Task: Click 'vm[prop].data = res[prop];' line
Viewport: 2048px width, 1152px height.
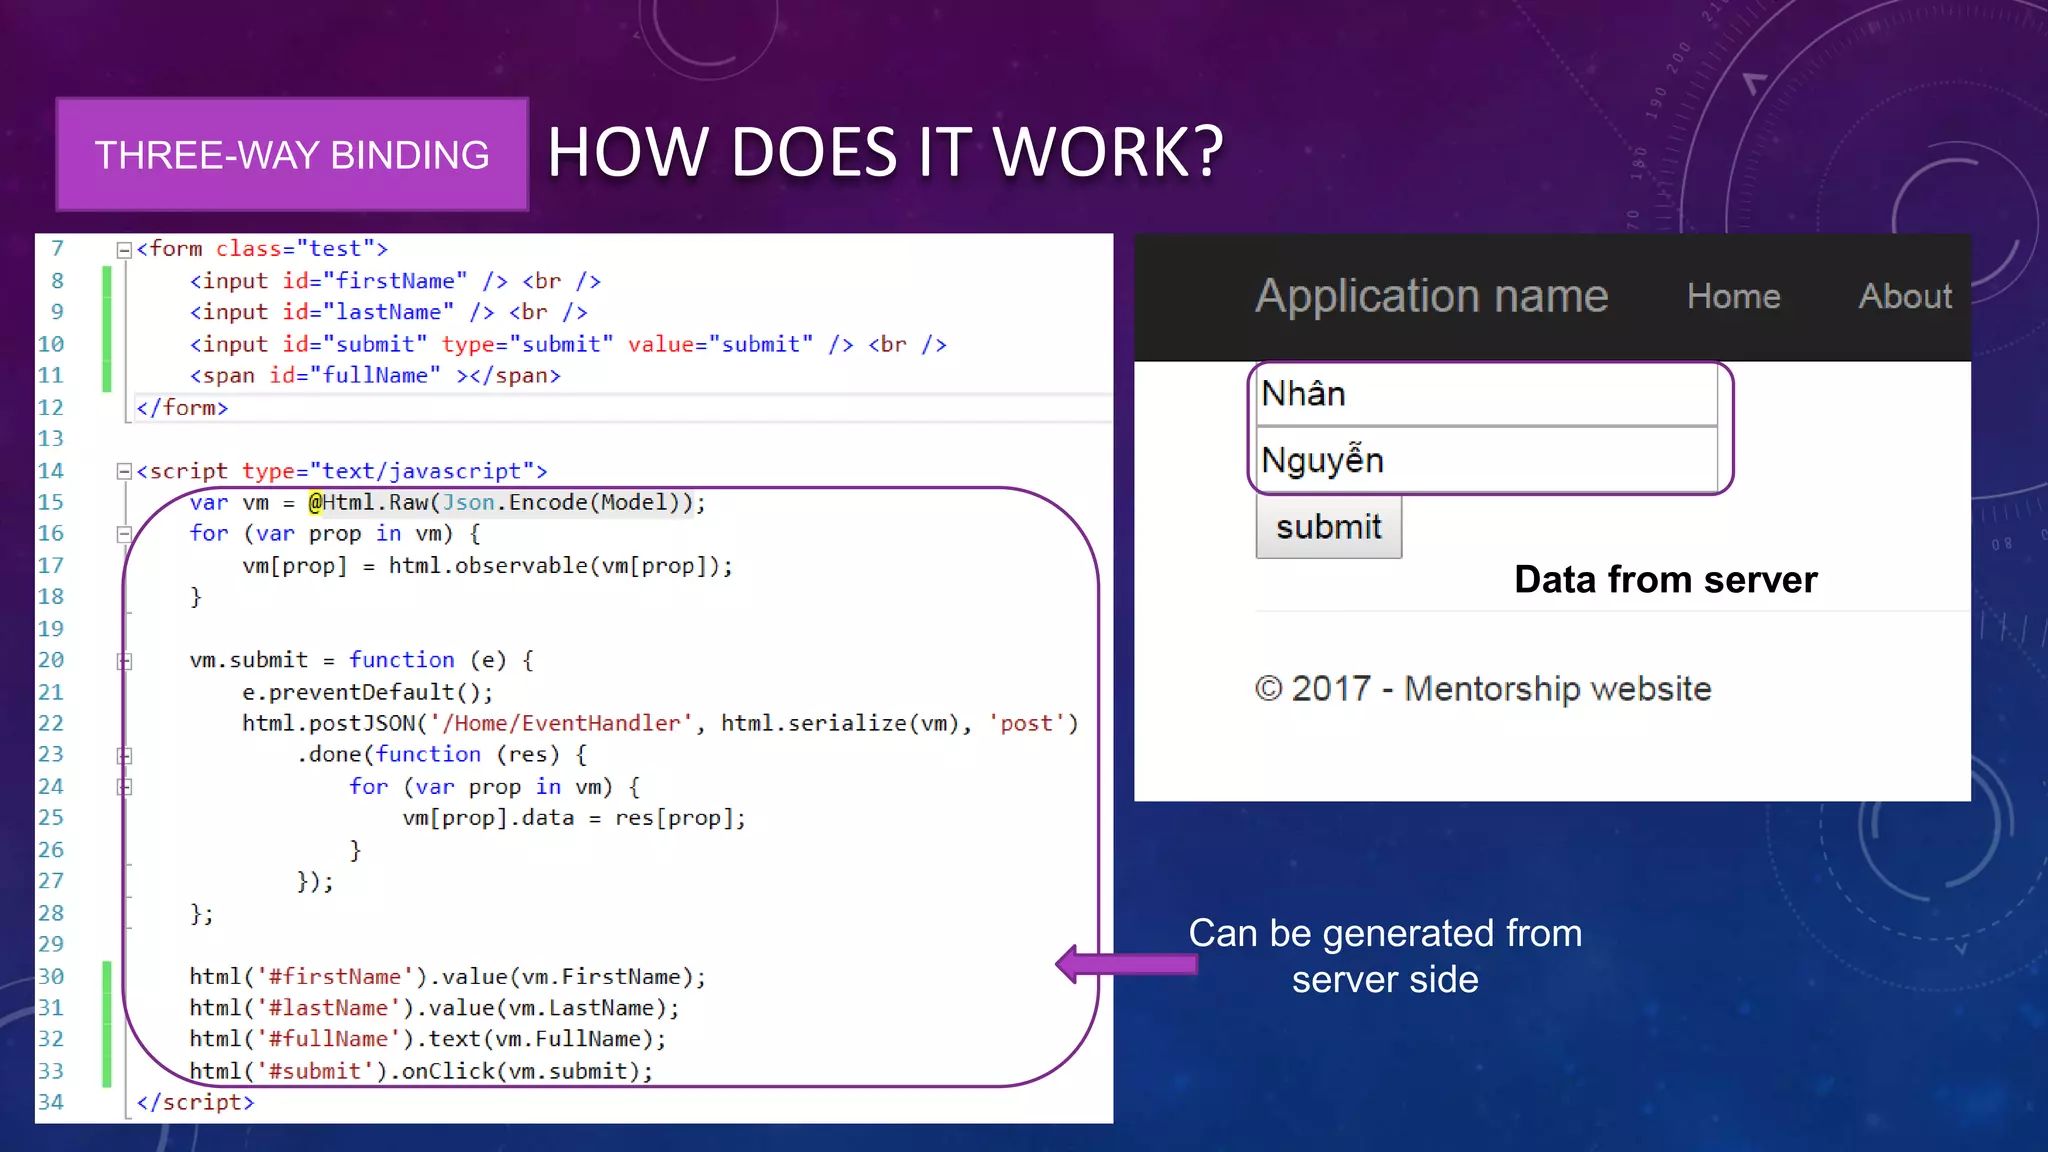Action: coord(574,818)
